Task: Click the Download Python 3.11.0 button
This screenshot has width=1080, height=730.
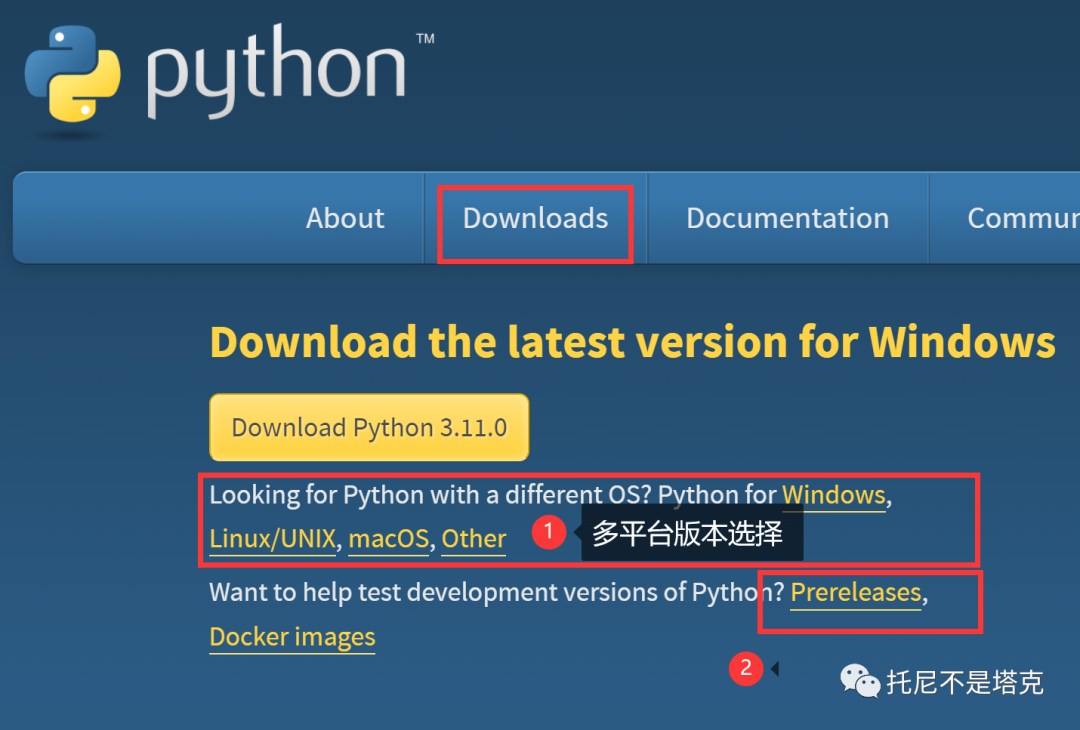Action: click(369, 428)
